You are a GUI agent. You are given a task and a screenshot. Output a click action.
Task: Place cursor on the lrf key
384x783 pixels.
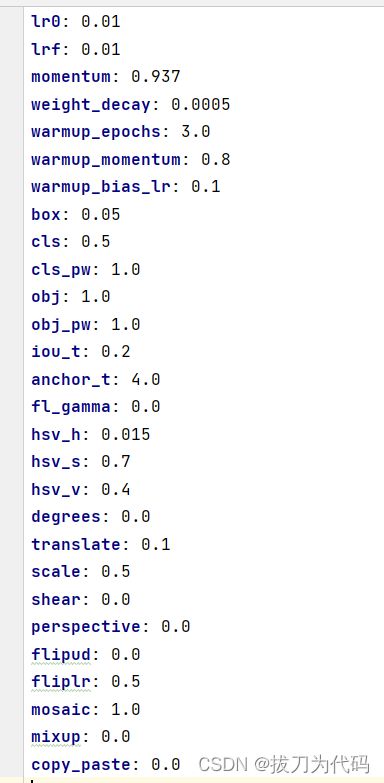click(46, 49)
